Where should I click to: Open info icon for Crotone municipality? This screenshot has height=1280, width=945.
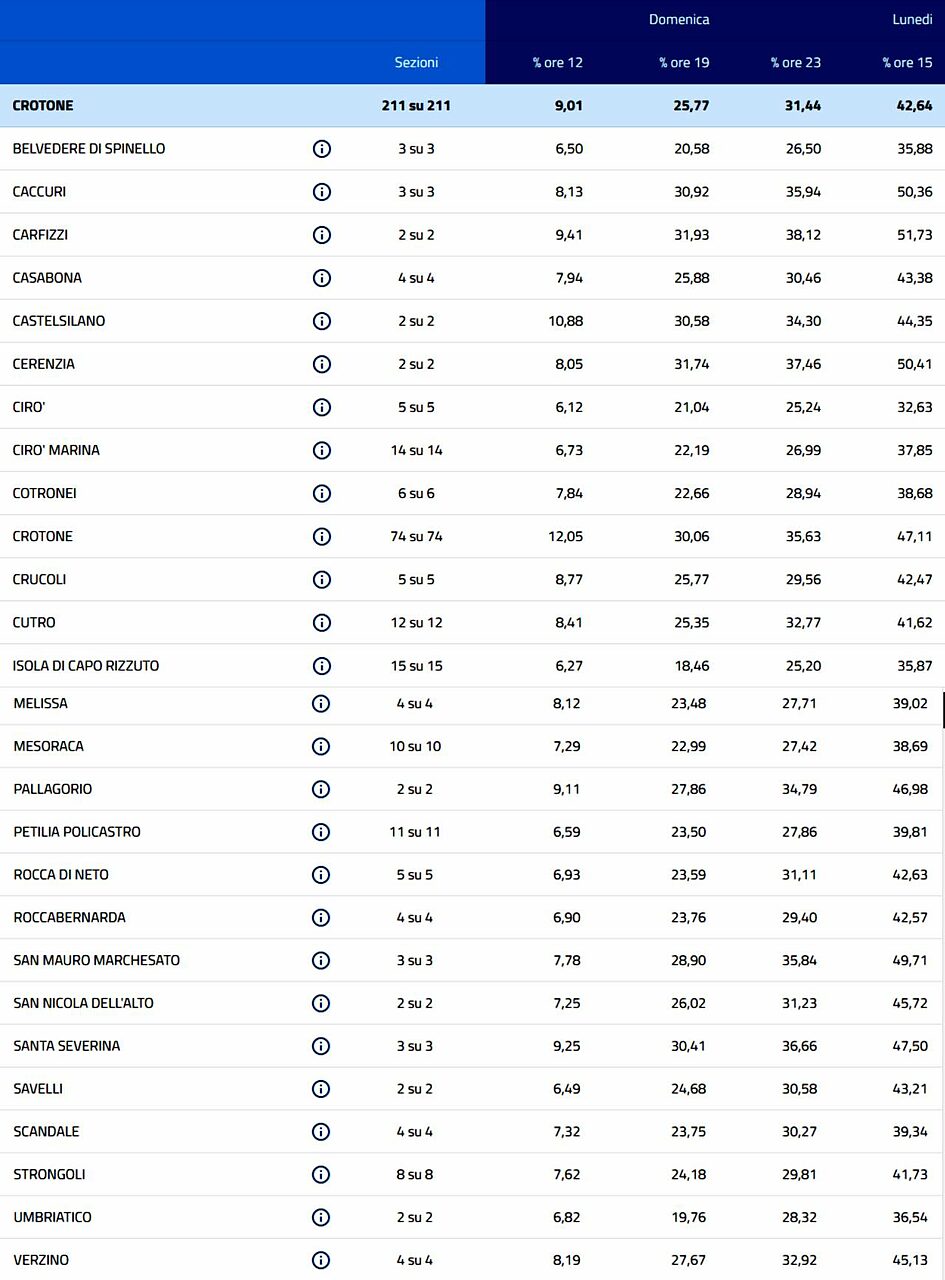(322, 536)
